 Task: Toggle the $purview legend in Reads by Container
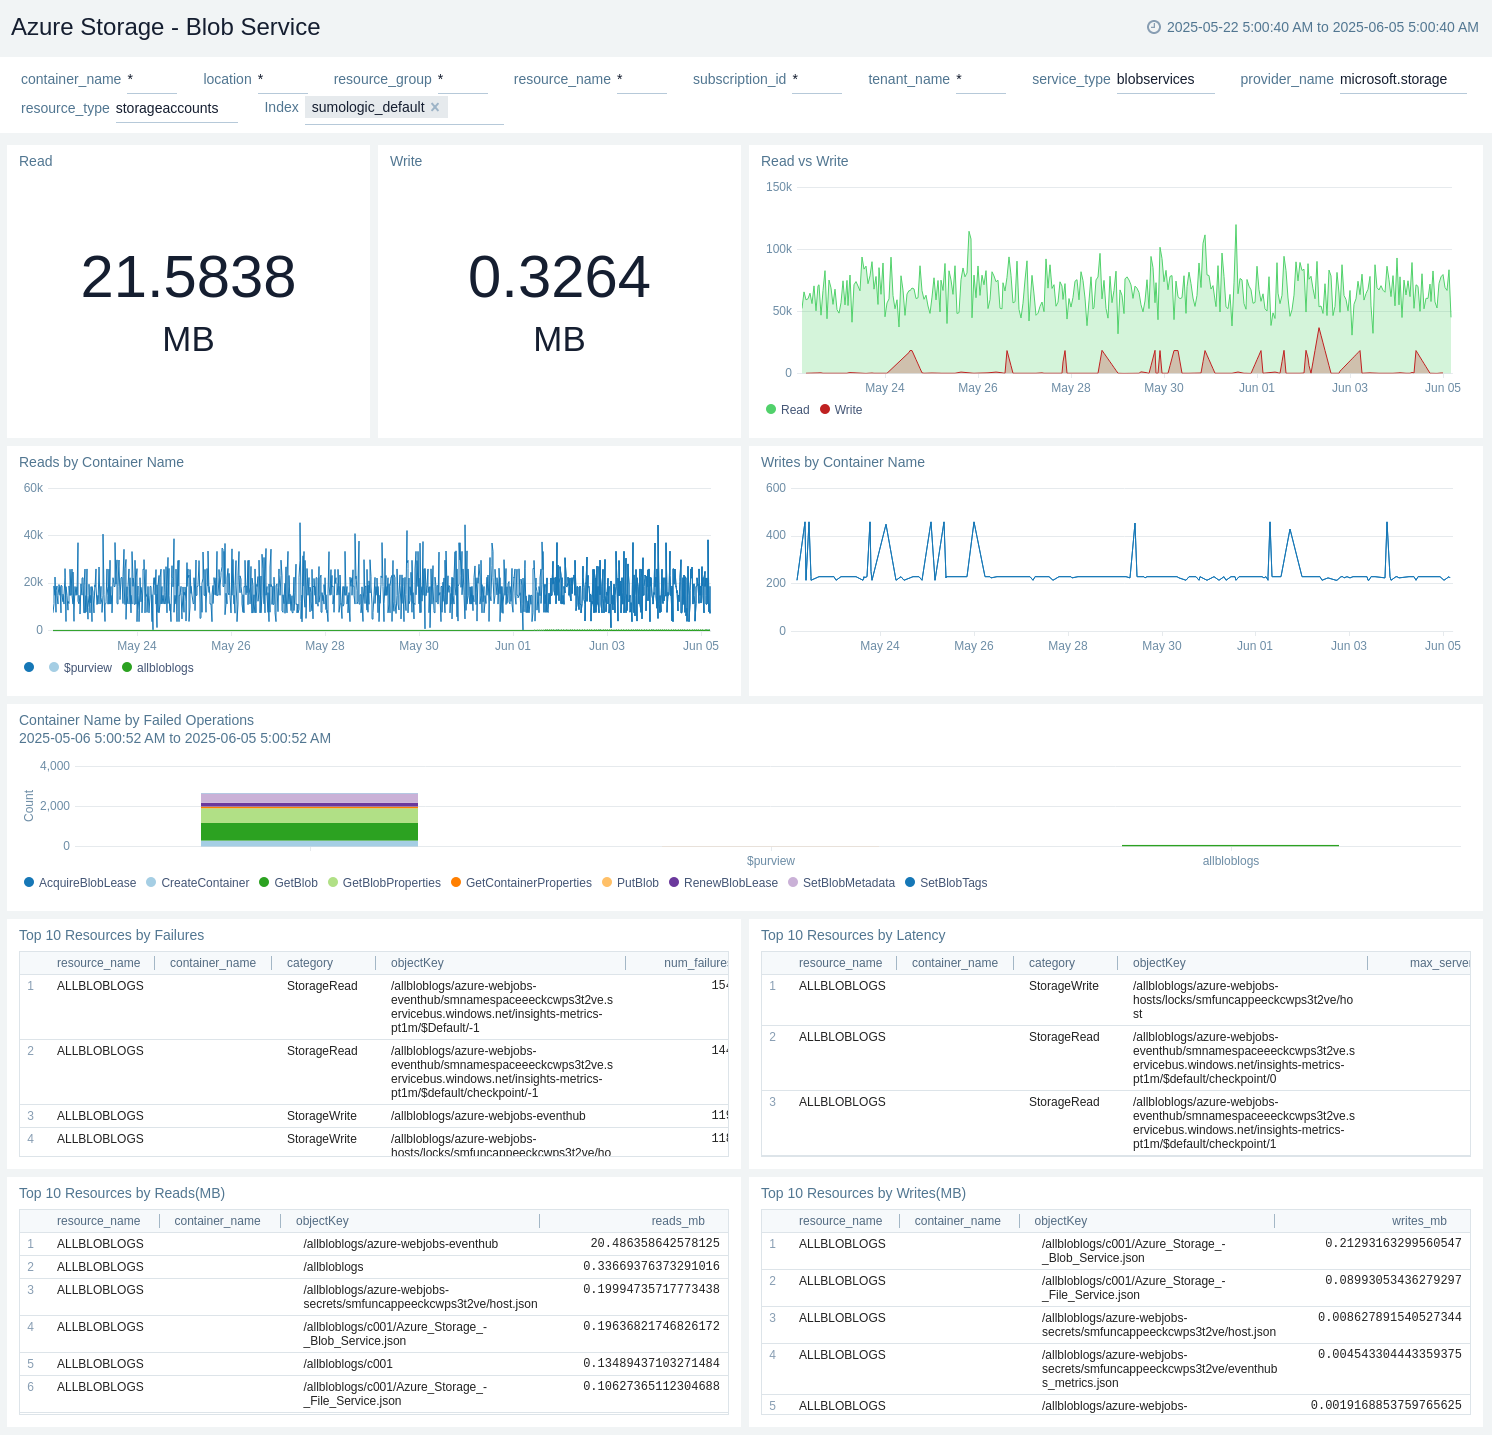(x=81, y=668)
